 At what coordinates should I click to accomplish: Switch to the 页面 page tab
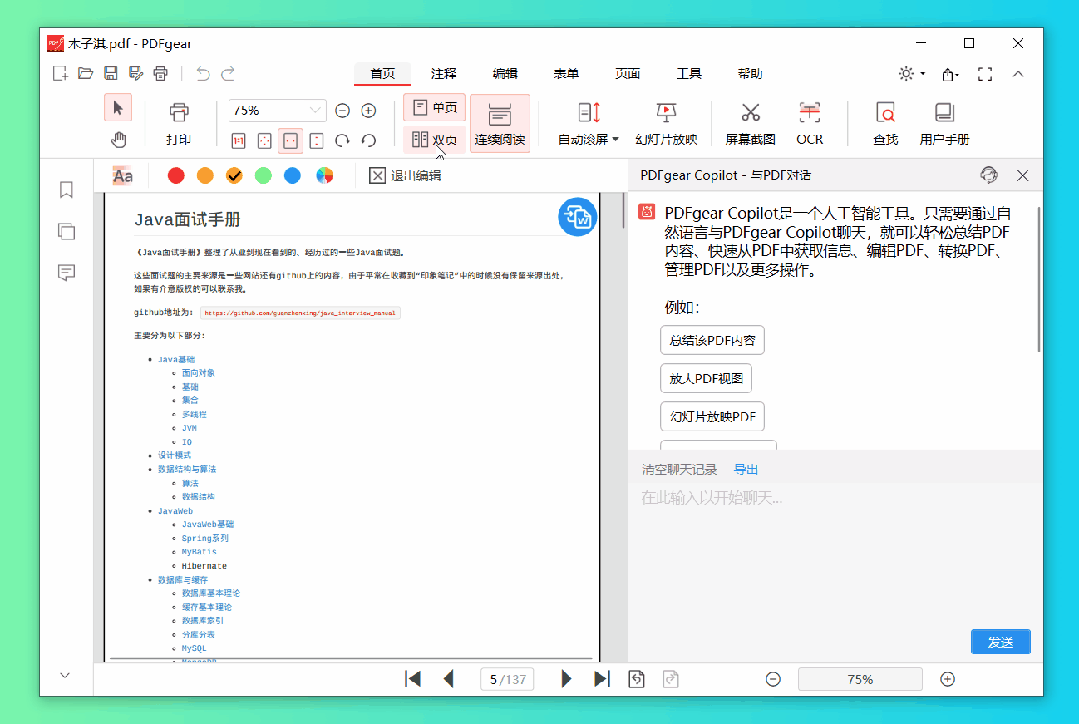point(627,74)
